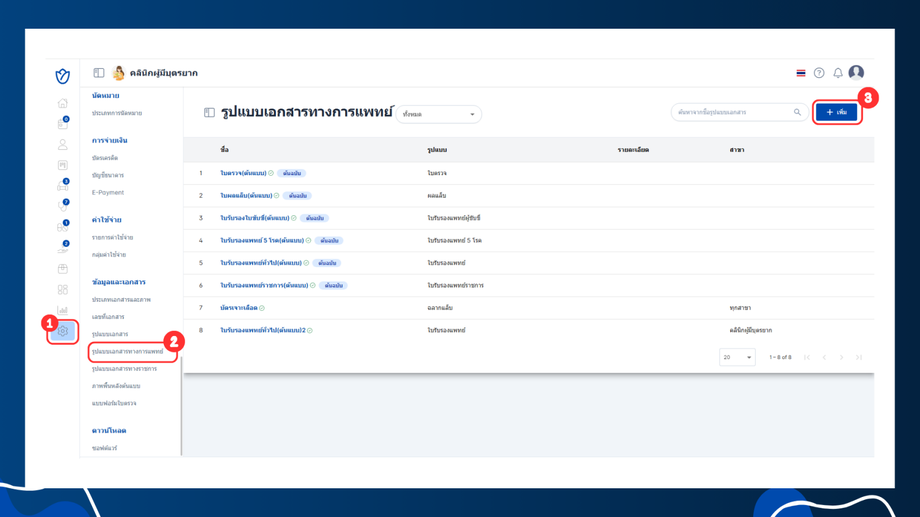920x517 pixels.
Task: Click the settings menu vertical scrollbar
Action: tap(181, 406)
